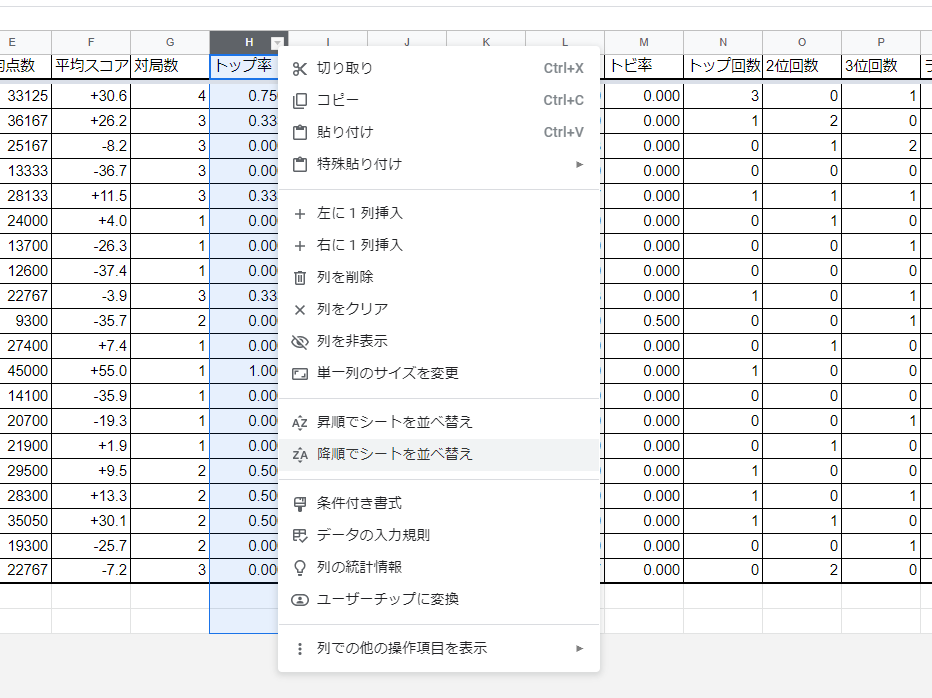Sort sheet descending with 降順でシートを並べ替え
Screen dimensions: 932x698
[x=439, y=454]
